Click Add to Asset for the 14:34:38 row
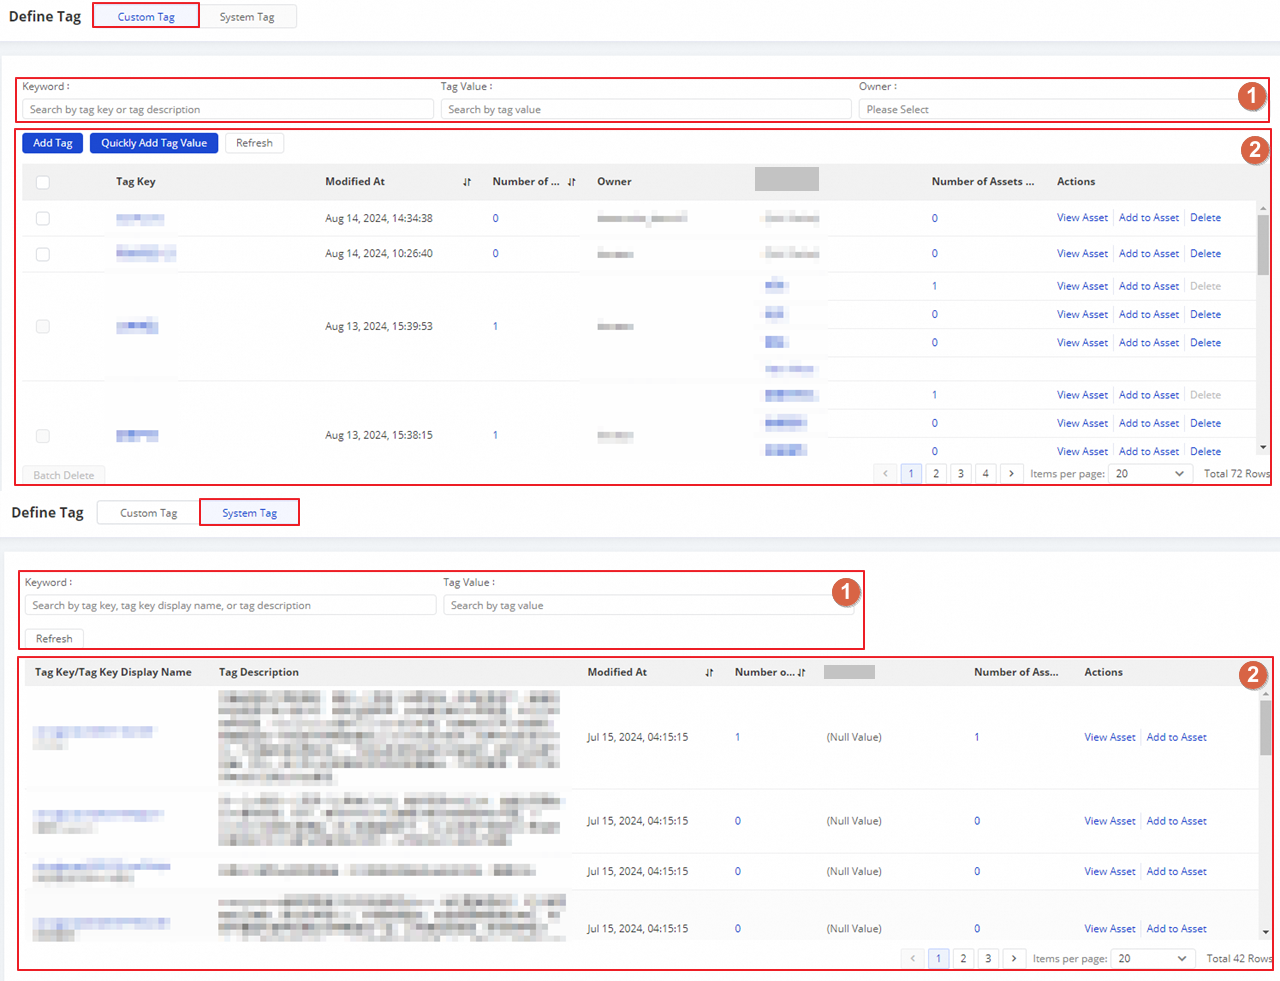The height and width of the screenshot is (981, 1280). 1149,217
